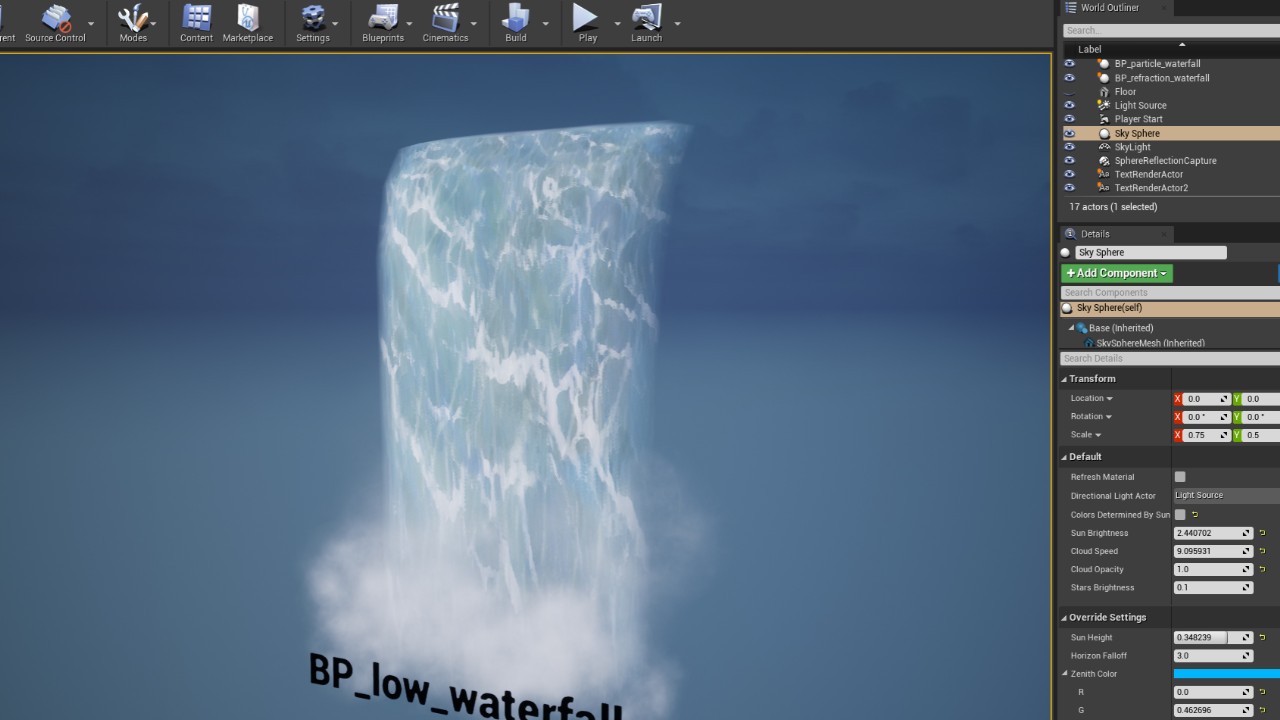Image resolution: width=1280 pixels, height=720 pixels.
Task: Click the Sun Brightness value field
Action: [x=1207, y=533]
